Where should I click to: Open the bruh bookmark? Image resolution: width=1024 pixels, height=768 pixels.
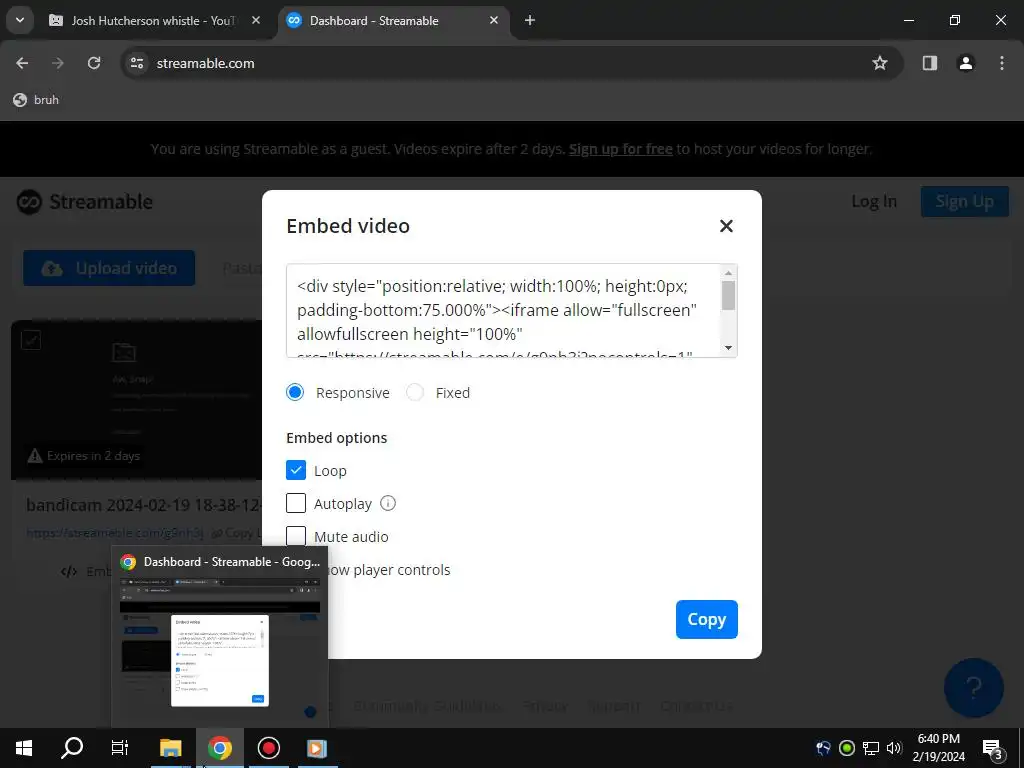pyautogui.click(x=37, y=100)
